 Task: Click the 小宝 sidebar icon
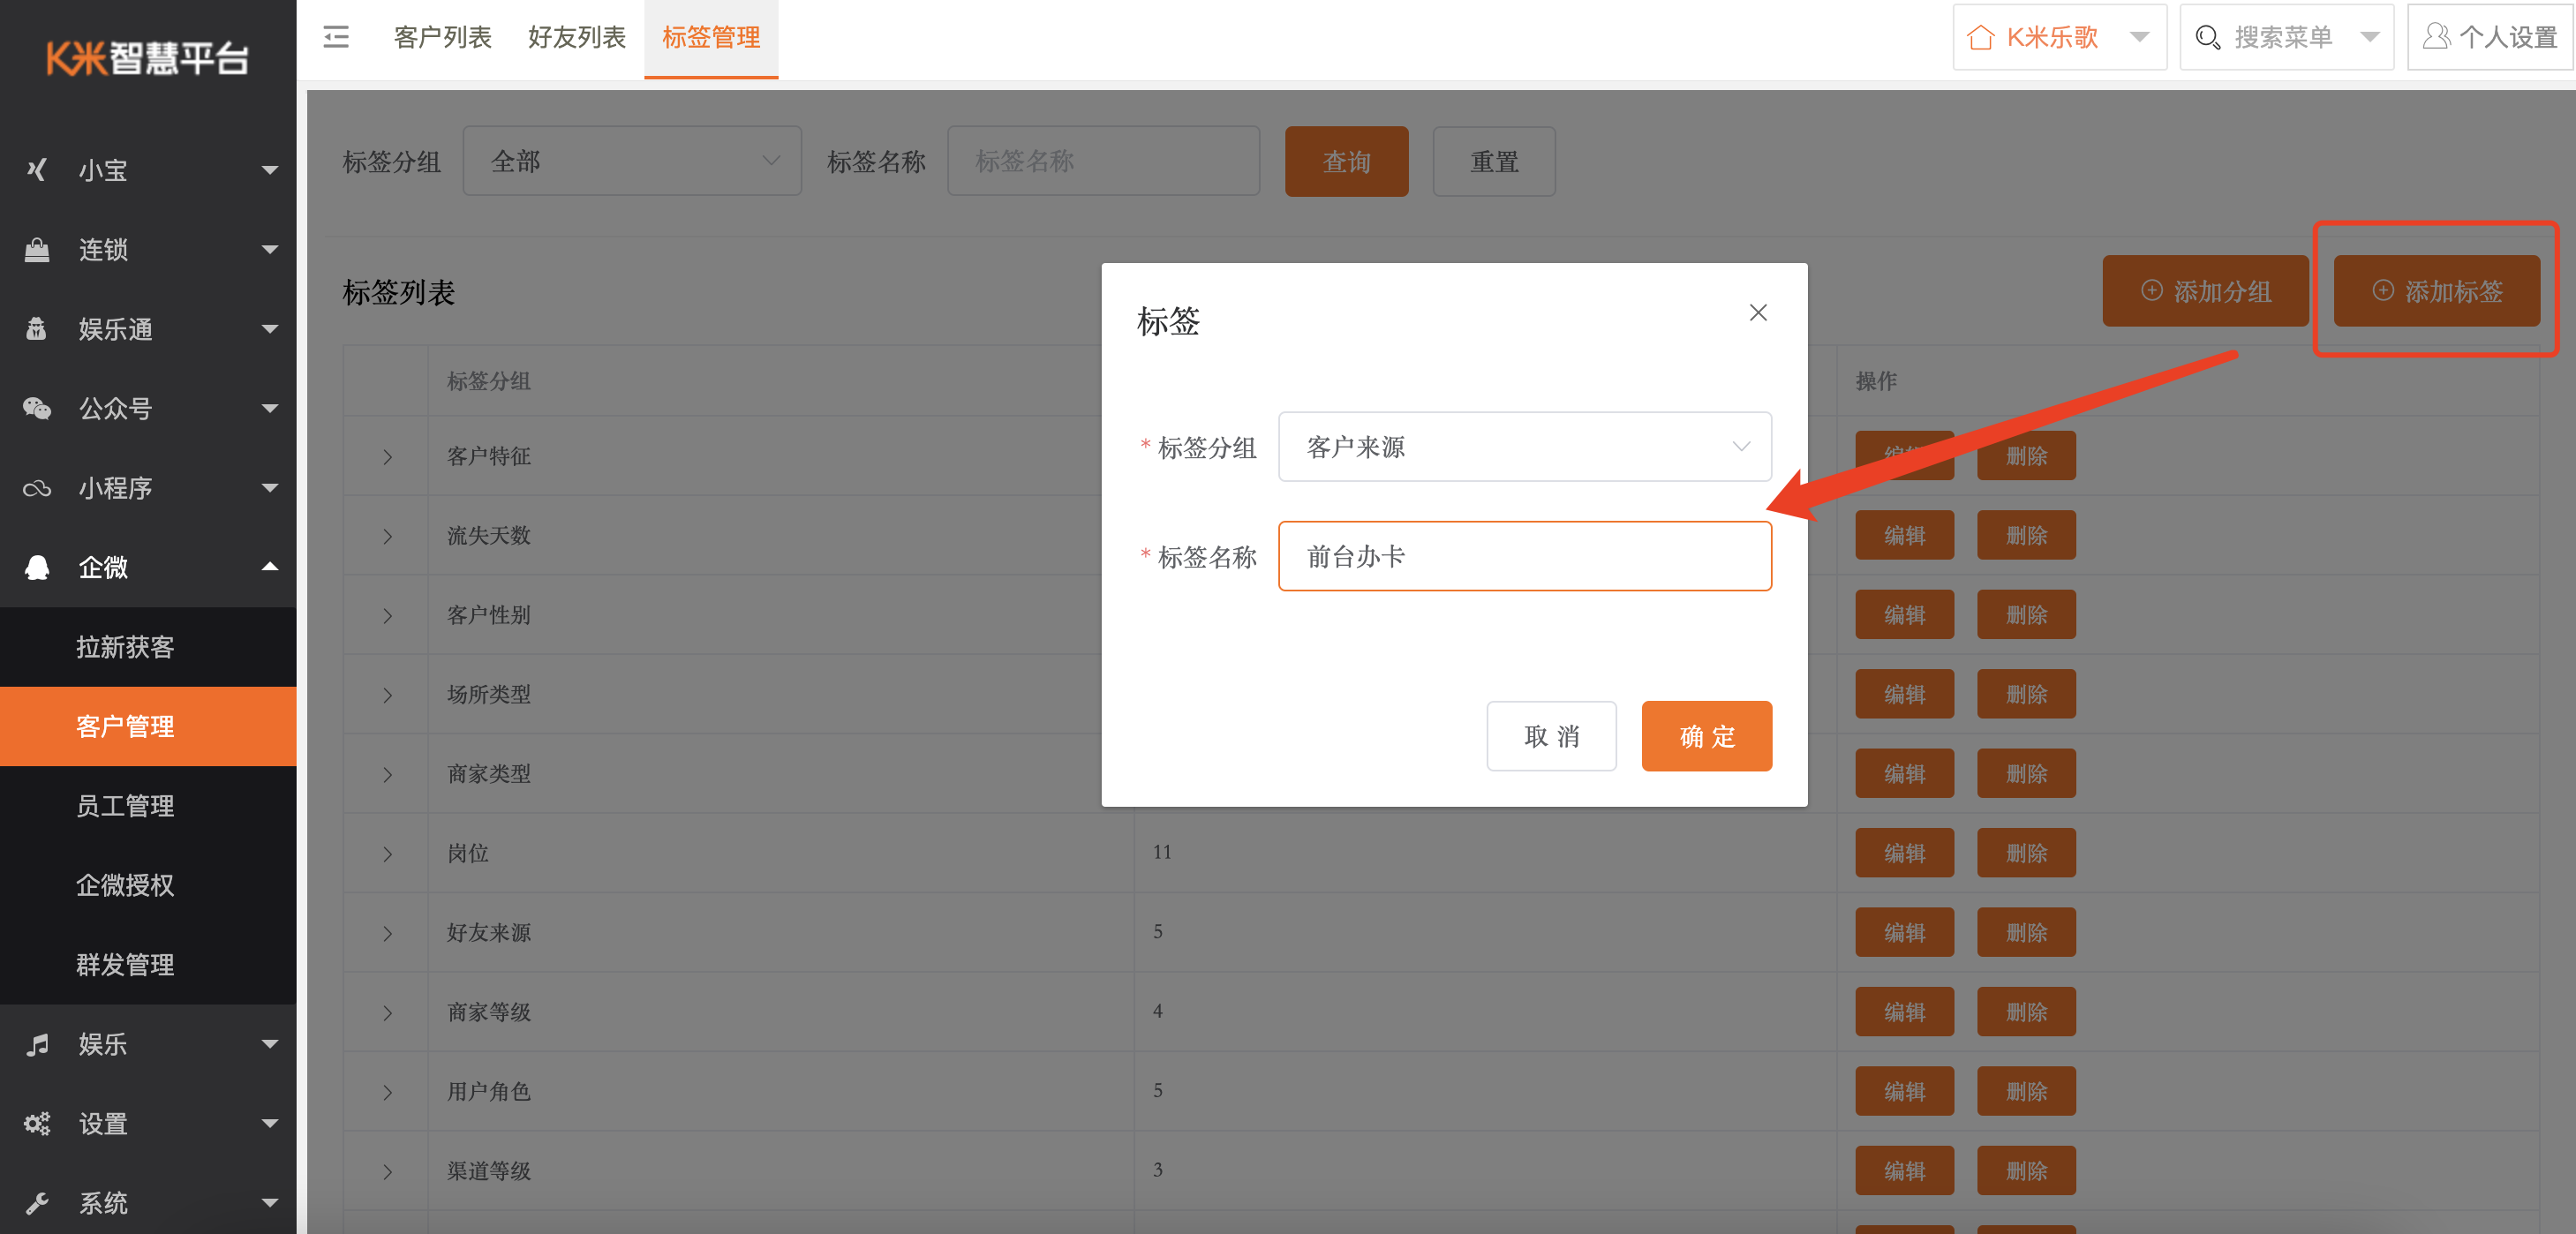click(37, 170)
